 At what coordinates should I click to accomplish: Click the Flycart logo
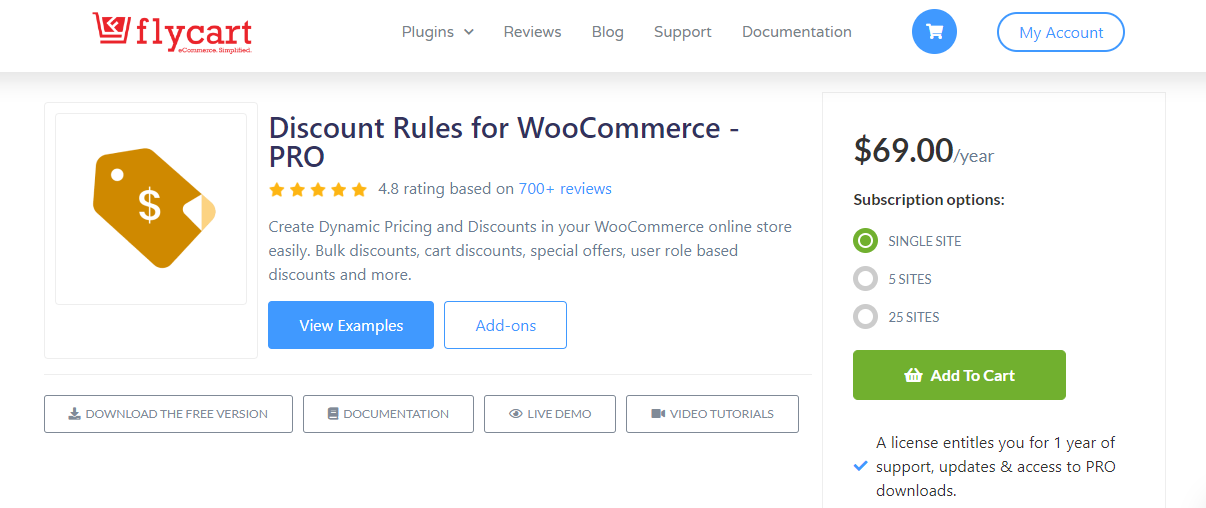tap(172, 32)
